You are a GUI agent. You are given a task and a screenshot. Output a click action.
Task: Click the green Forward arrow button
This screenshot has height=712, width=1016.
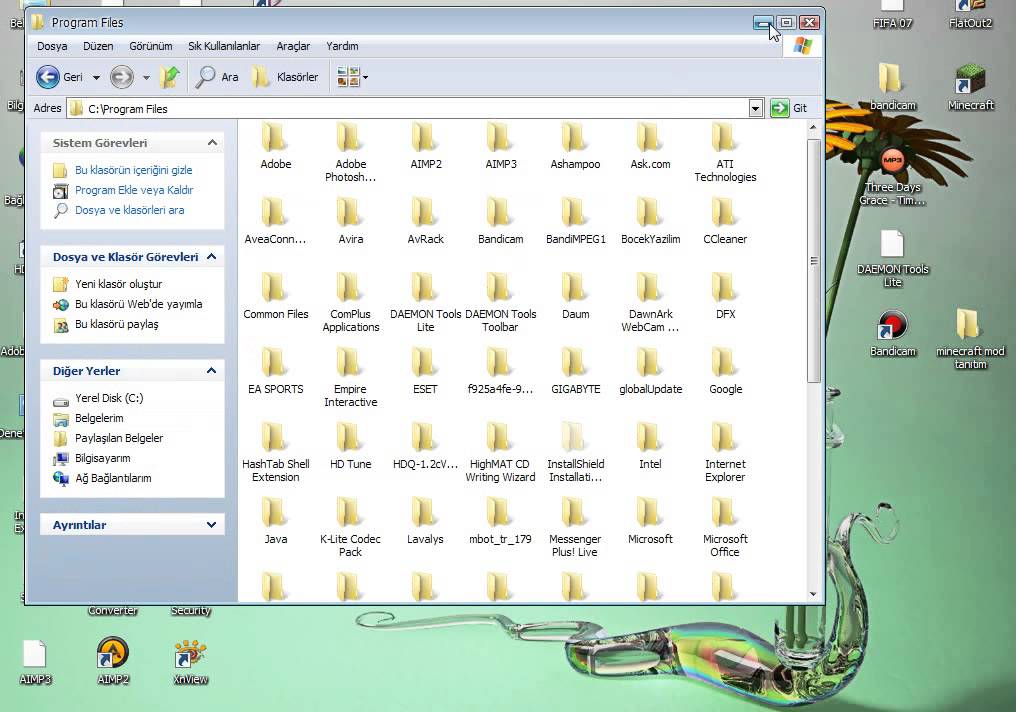coord(121,77)
